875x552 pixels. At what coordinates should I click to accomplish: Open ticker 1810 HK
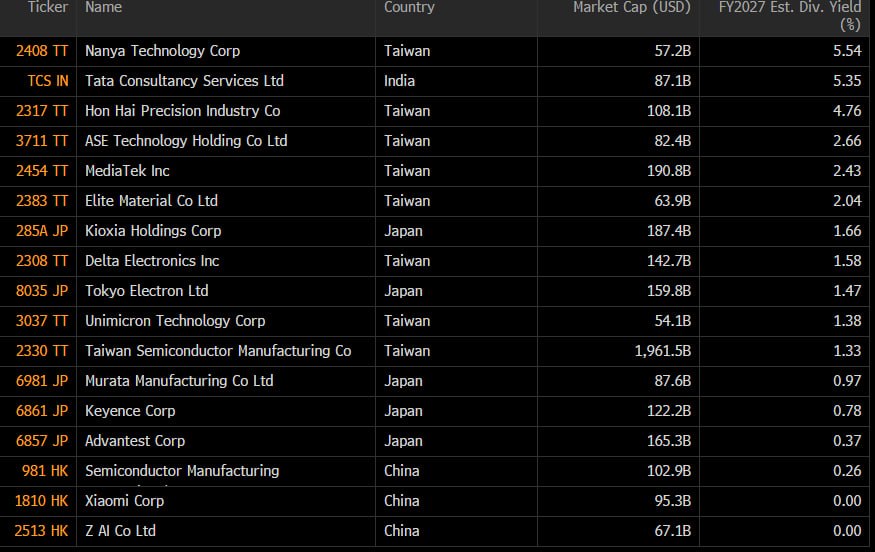coord(41,501)
